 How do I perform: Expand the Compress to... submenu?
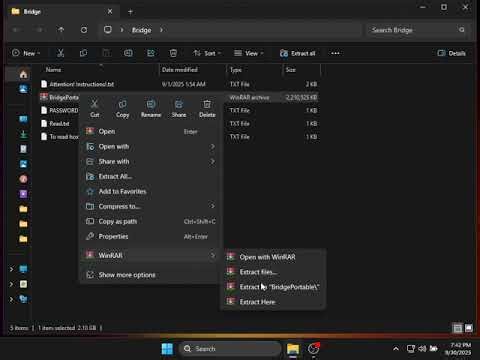pos(150,207)
